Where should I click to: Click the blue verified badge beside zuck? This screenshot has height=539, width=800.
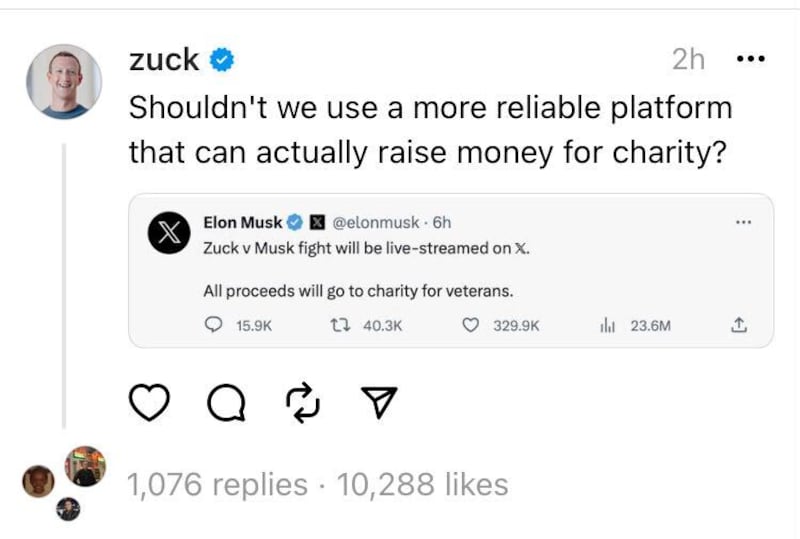point(221,61)
